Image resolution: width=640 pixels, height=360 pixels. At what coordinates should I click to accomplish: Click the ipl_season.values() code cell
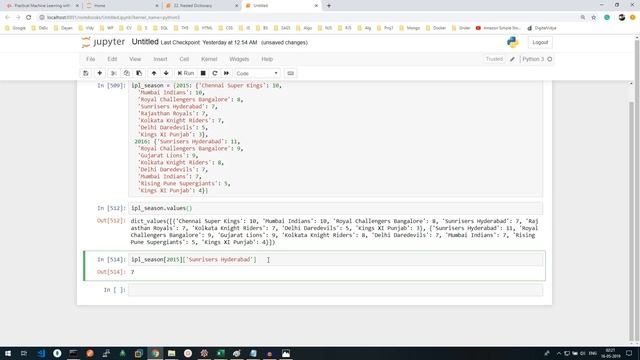coord(336,208)
